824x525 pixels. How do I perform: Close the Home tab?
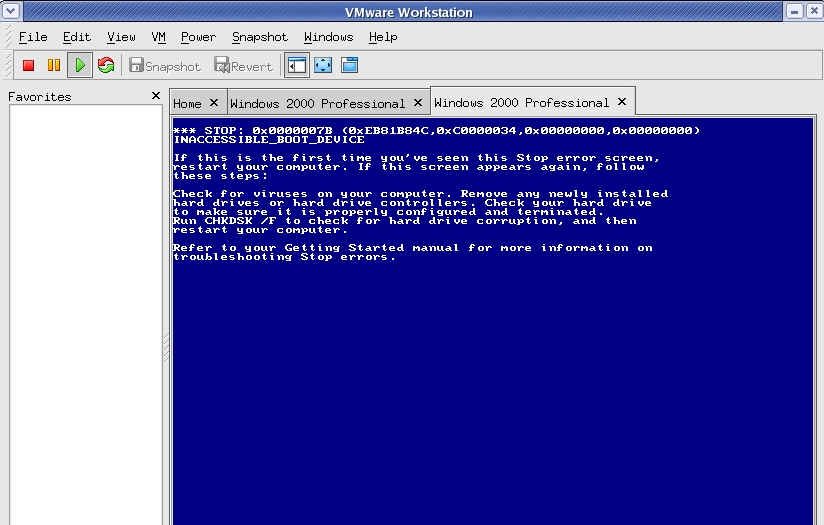(x=214, y=103)
